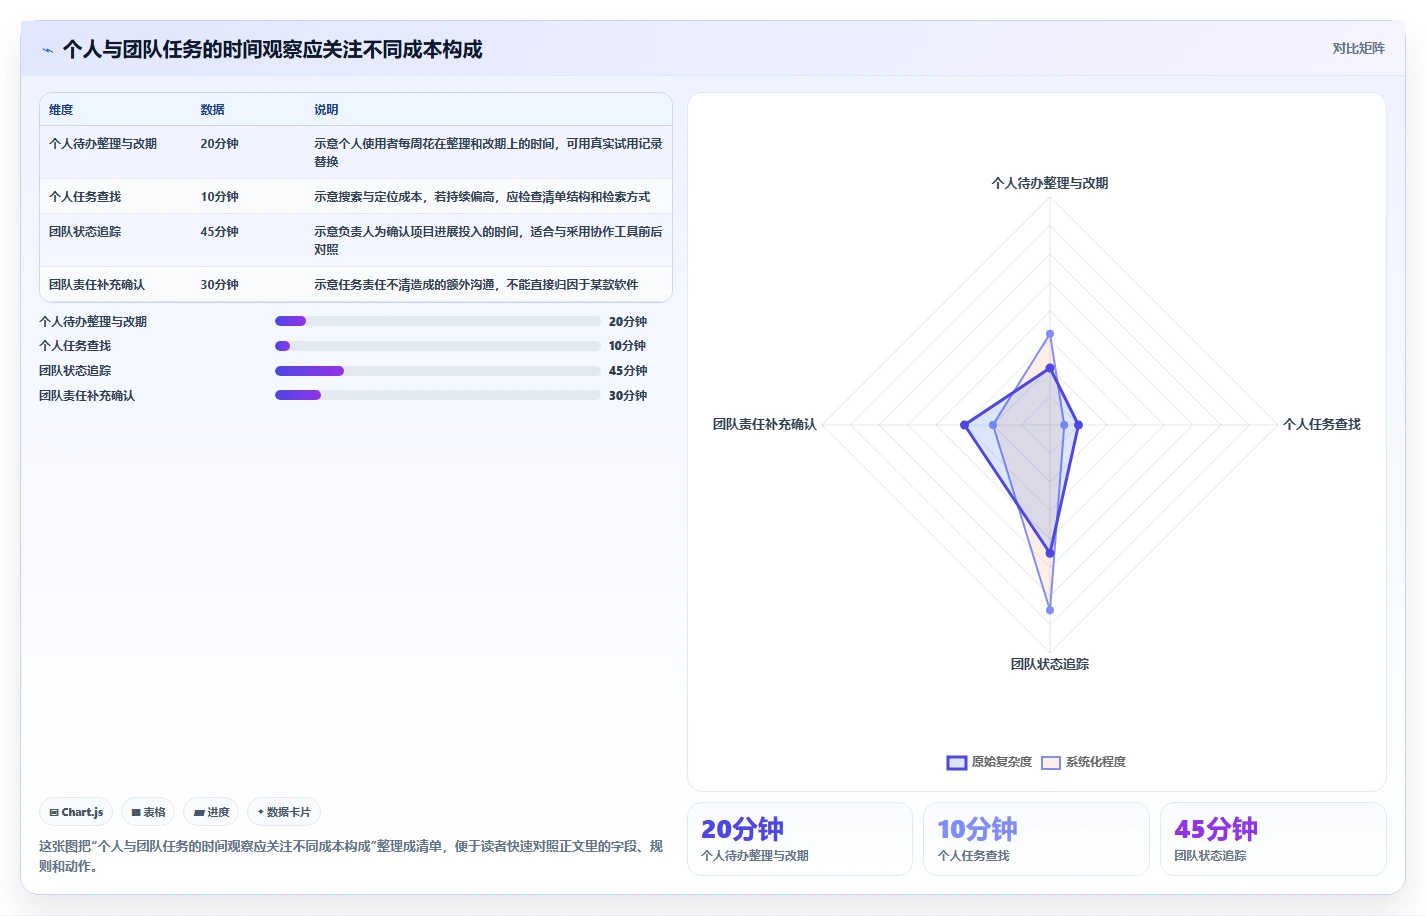Open the 20分钟 data card
Viewport: 1426px width, 916px height.
click(x=800, y=839)
